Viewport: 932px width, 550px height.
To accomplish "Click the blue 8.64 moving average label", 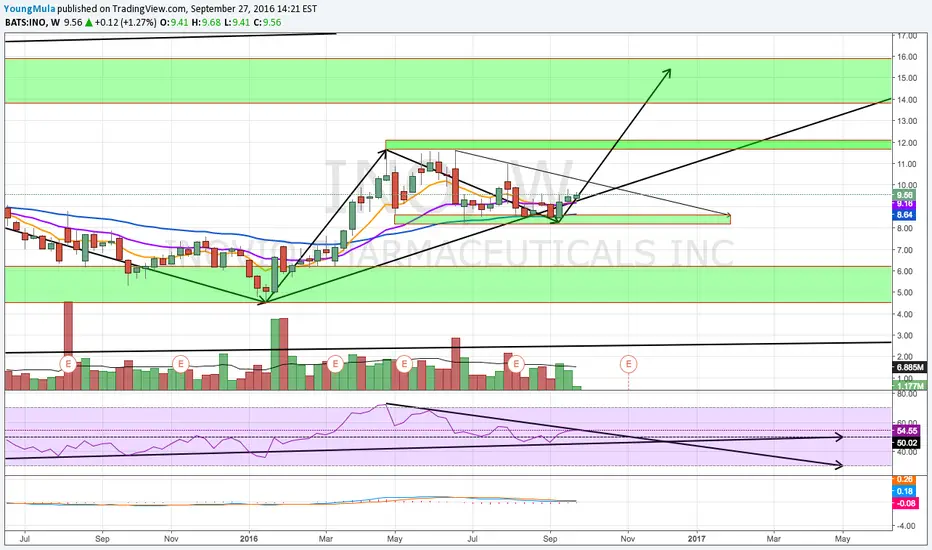I will 905,215.
